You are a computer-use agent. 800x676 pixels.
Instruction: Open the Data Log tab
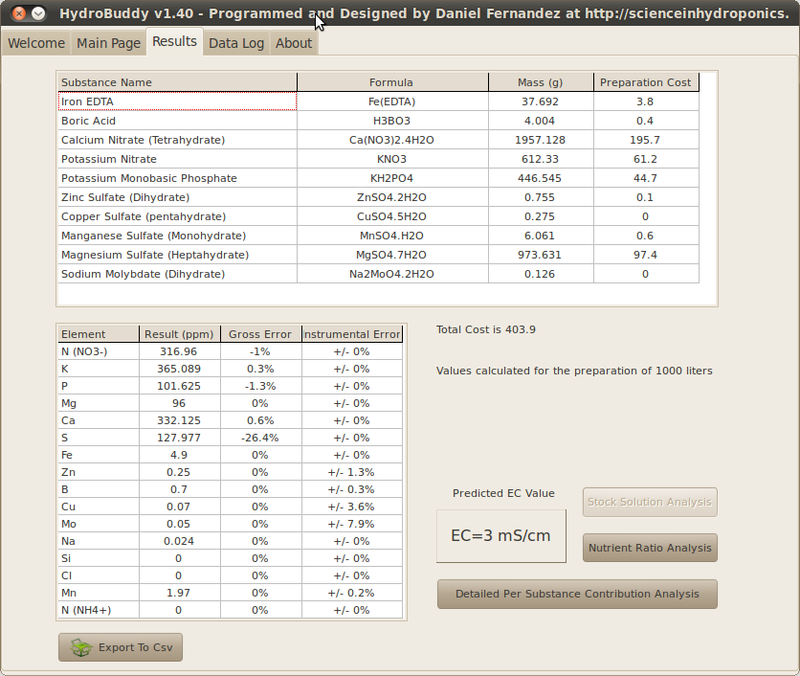pos(236,43)
